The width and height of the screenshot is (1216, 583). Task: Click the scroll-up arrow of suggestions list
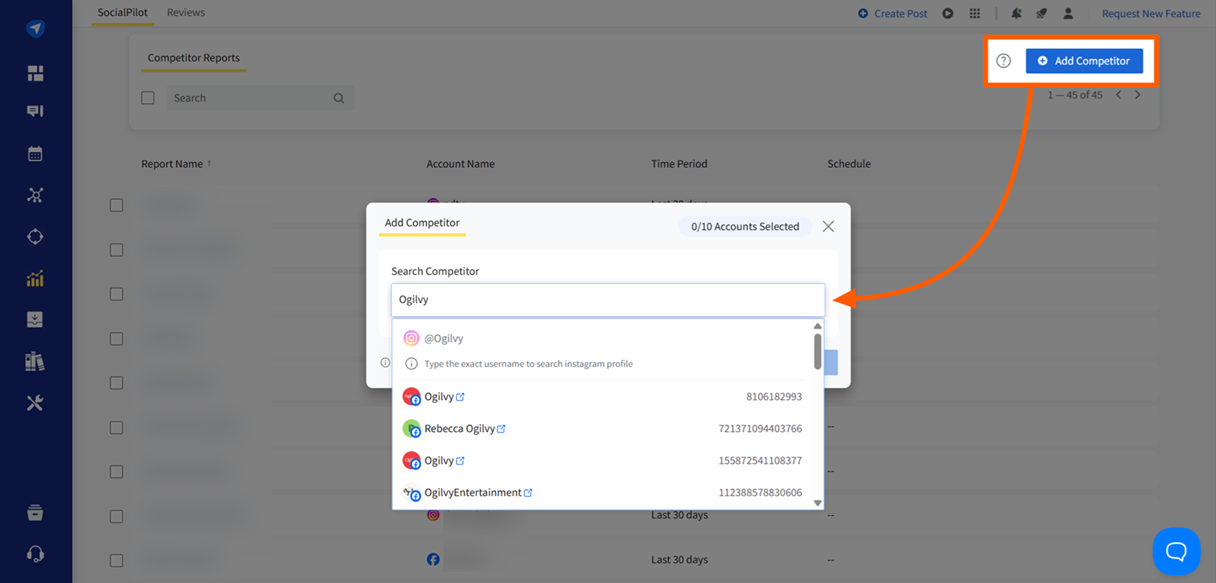(x=818, y=326)
